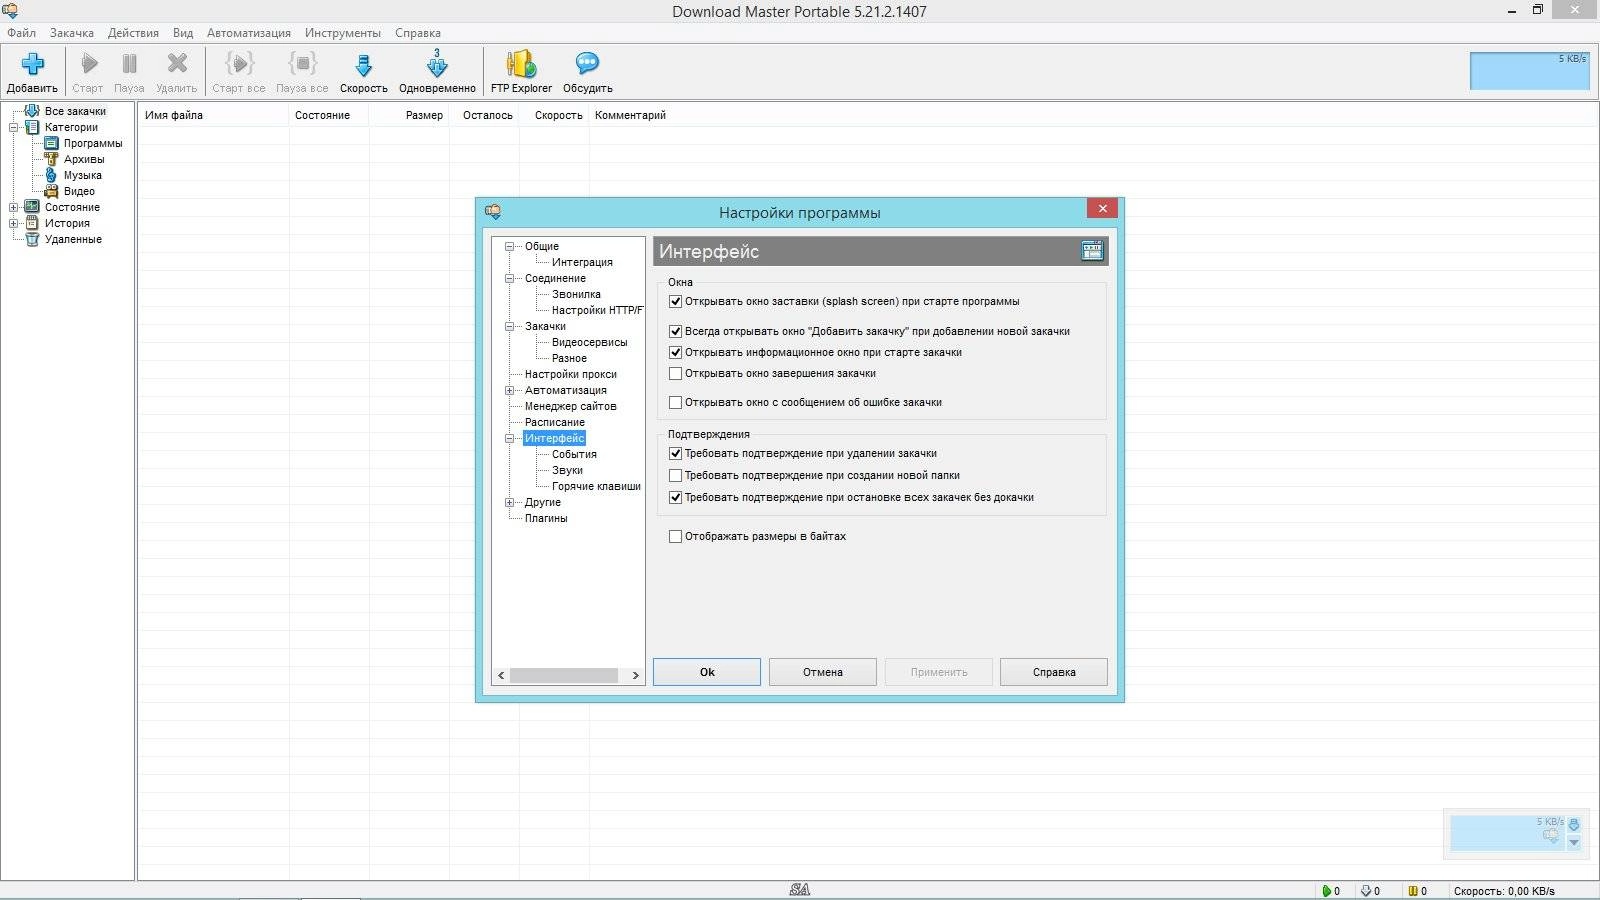Select the Музыка category icon

pyautogui.click(x=51, y=175)
